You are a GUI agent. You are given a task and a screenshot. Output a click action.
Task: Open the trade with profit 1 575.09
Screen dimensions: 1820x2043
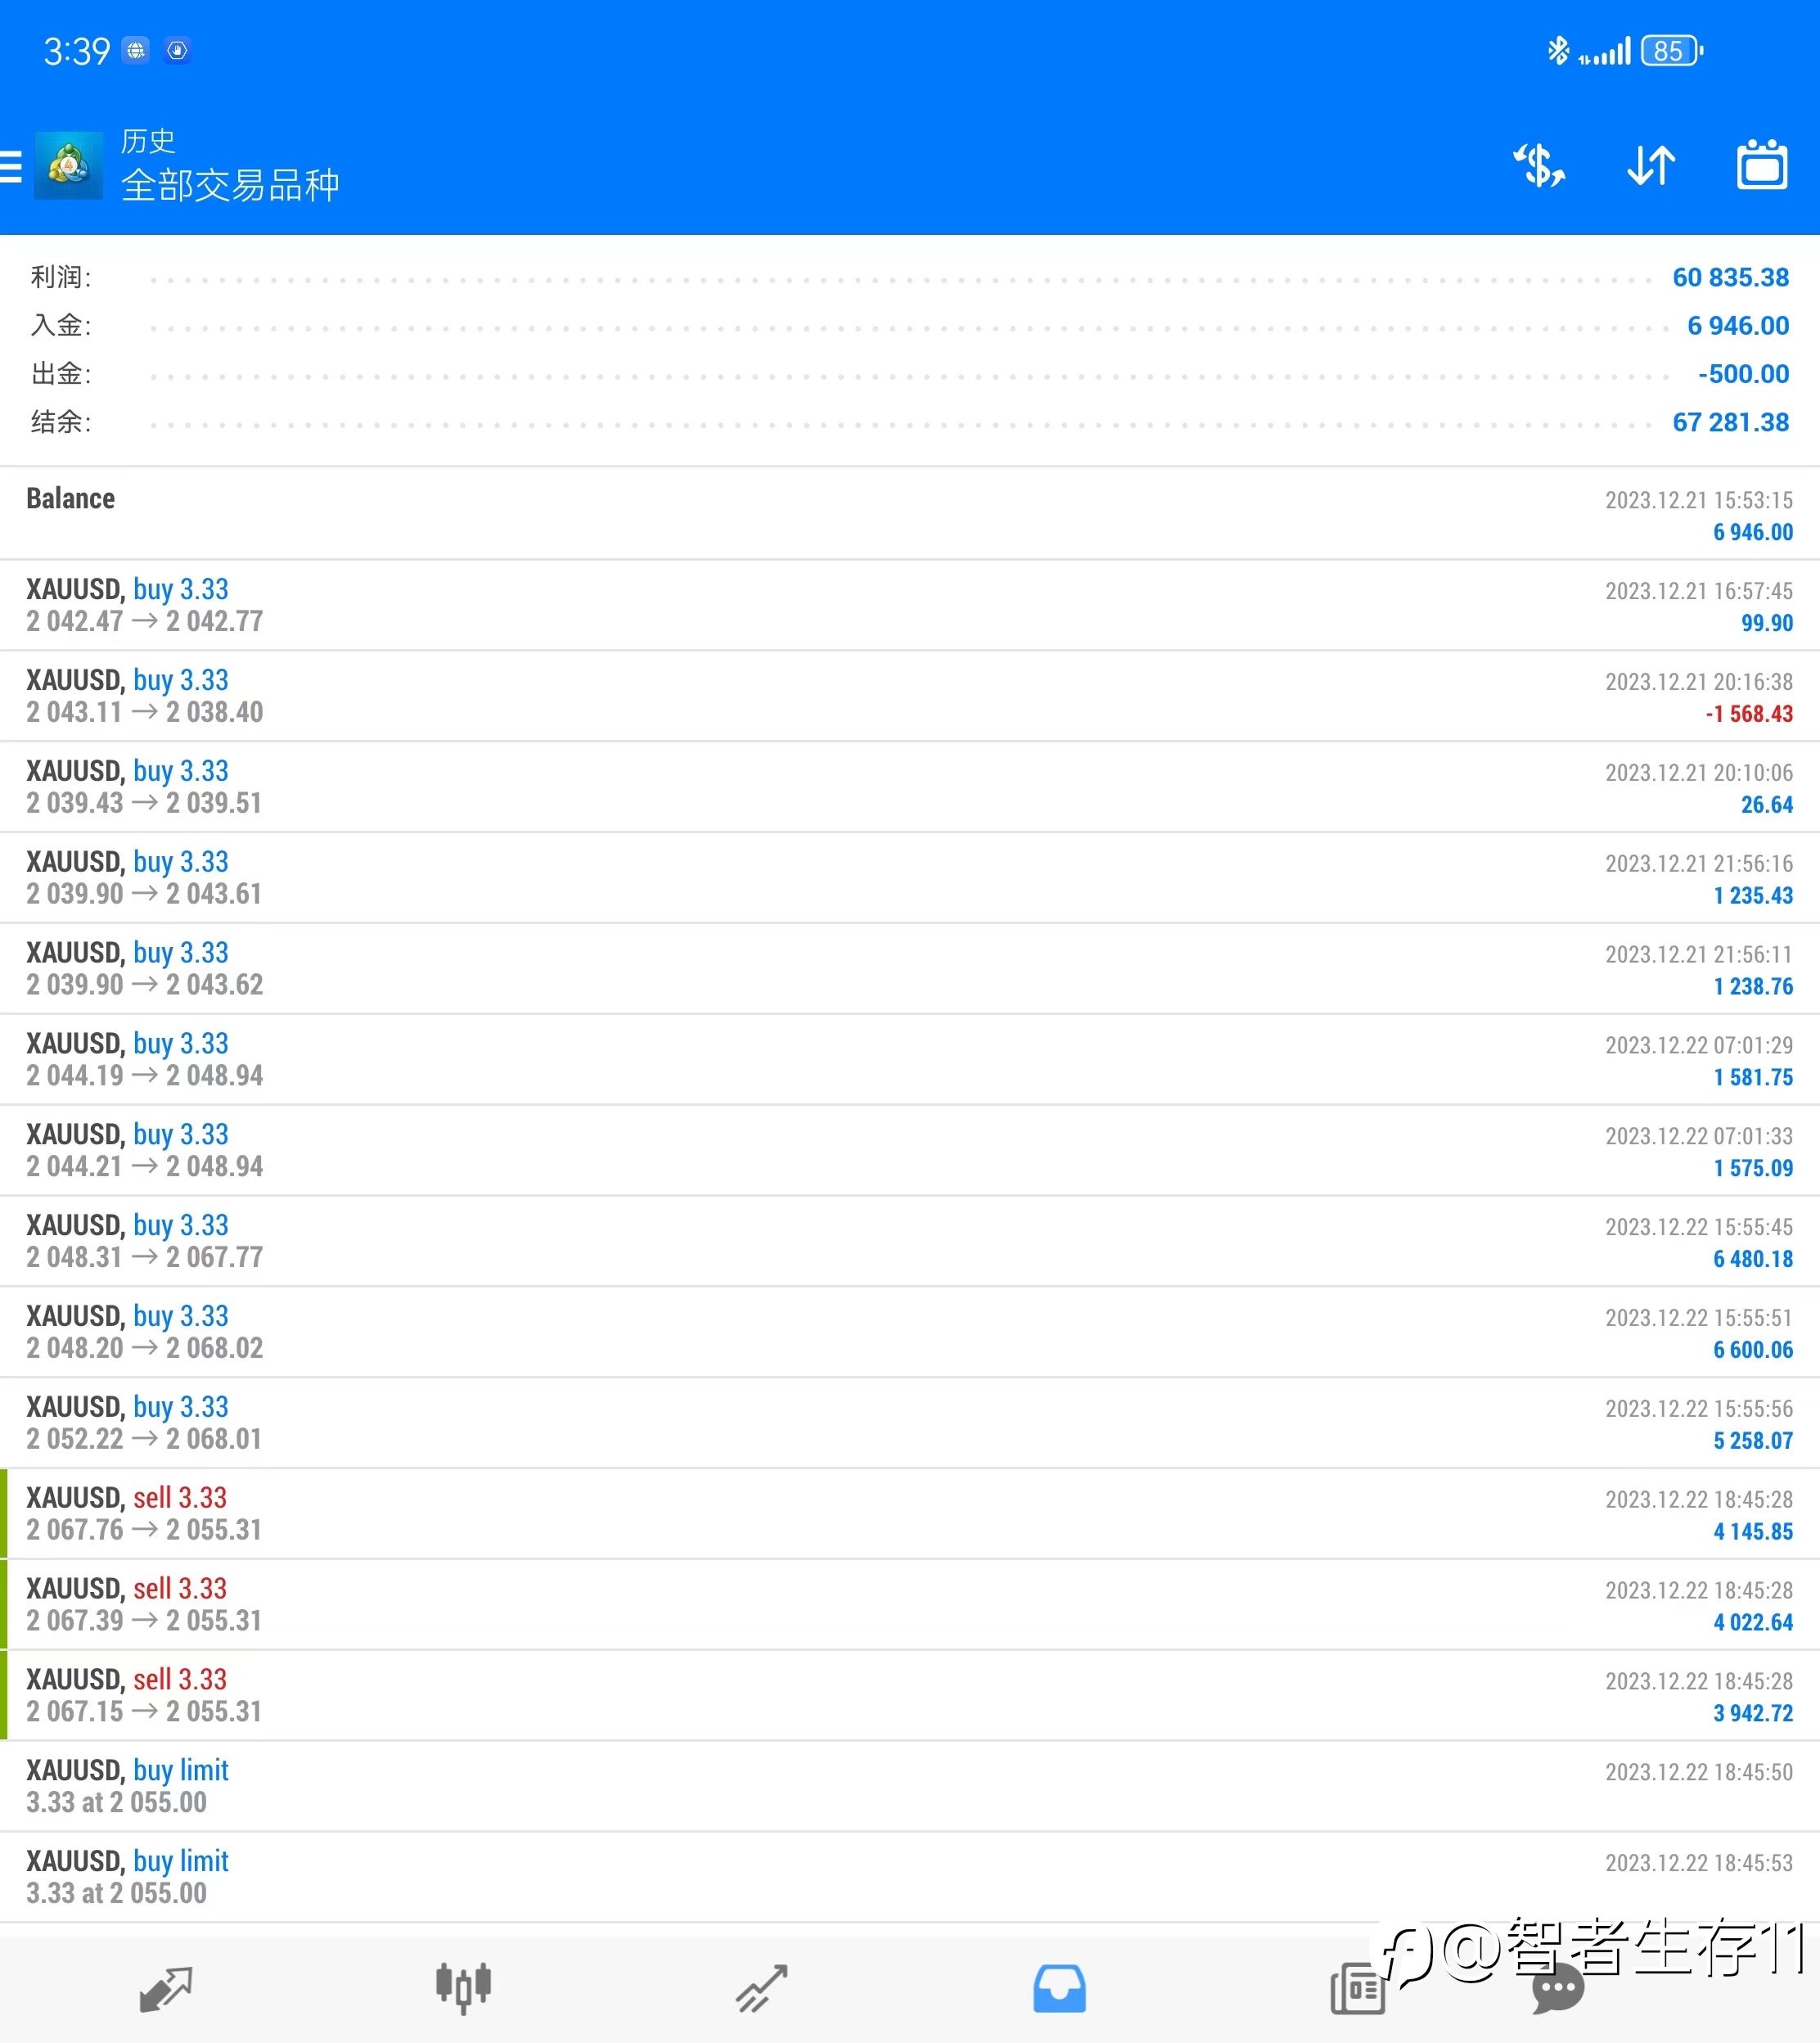tap(910, 1151)
